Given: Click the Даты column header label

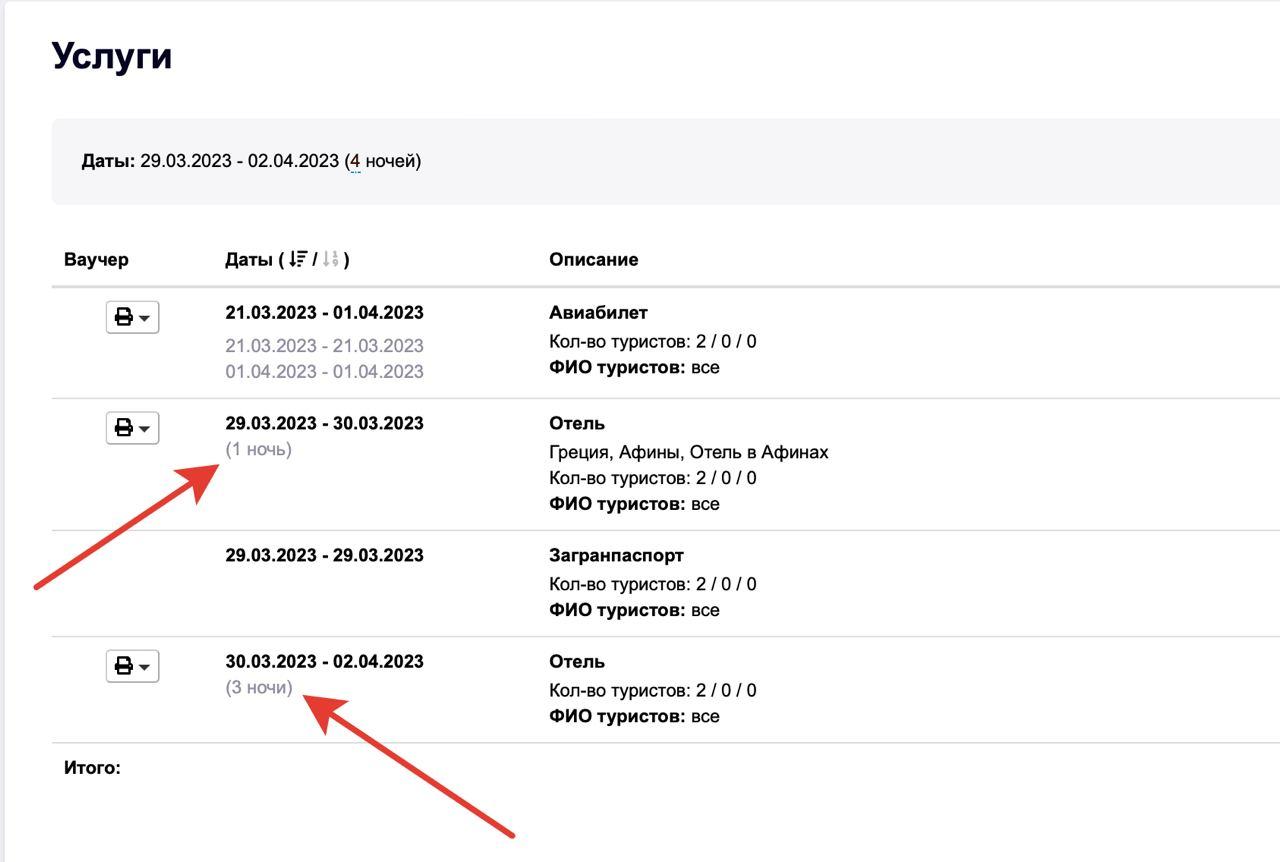Looking at the screenshot, I should coord(248,260).
